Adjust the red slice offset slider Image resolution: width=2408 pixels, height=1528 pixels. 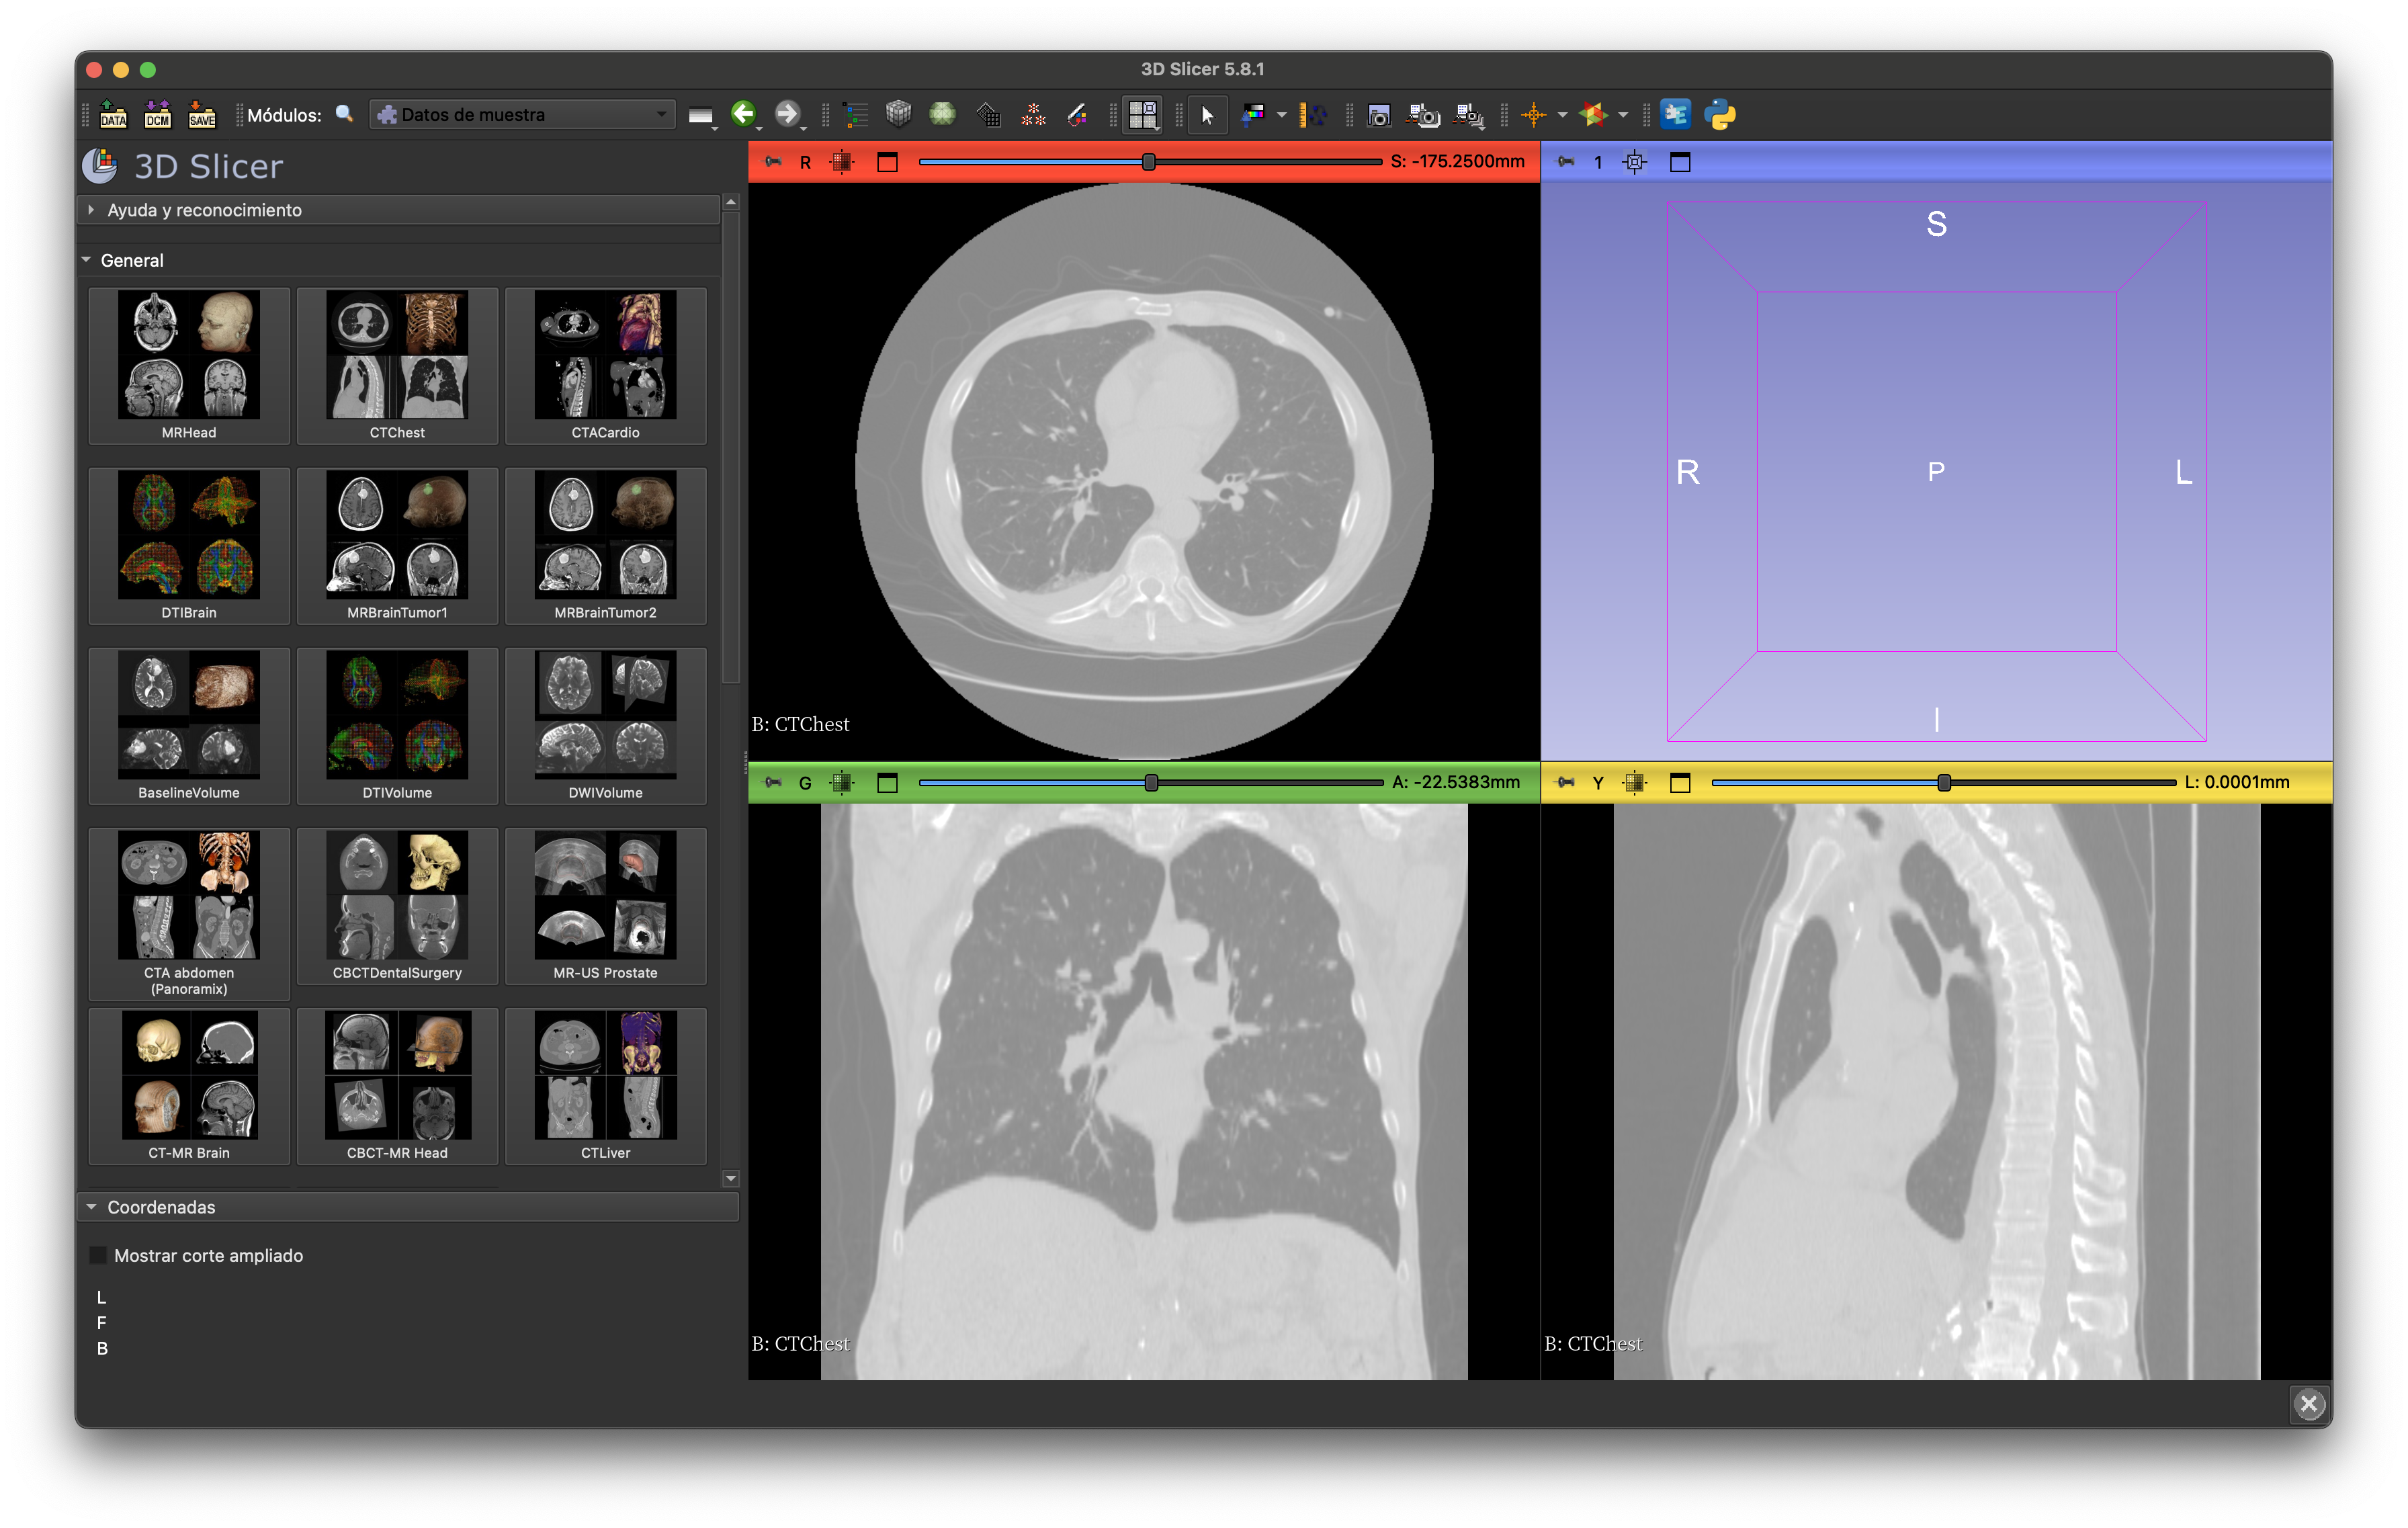pos(1149,162)
